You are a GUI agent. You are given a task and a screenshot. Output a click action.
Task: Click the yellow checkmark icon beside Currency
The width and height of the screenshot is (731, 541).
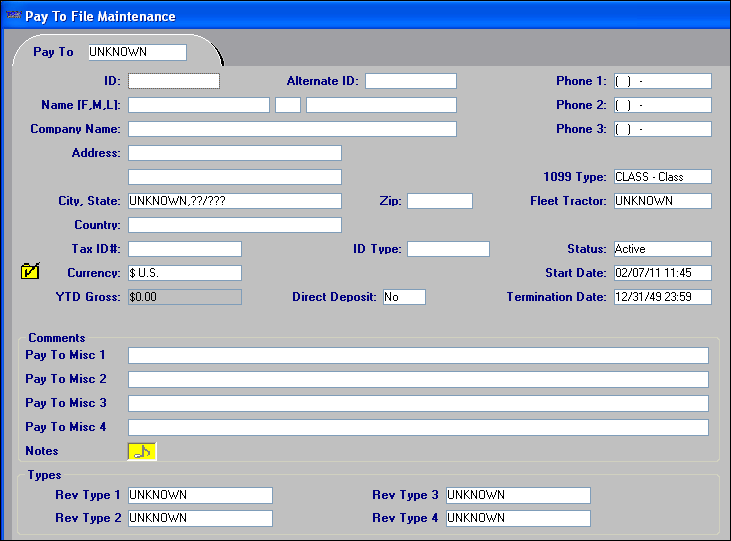click(30, 271)
